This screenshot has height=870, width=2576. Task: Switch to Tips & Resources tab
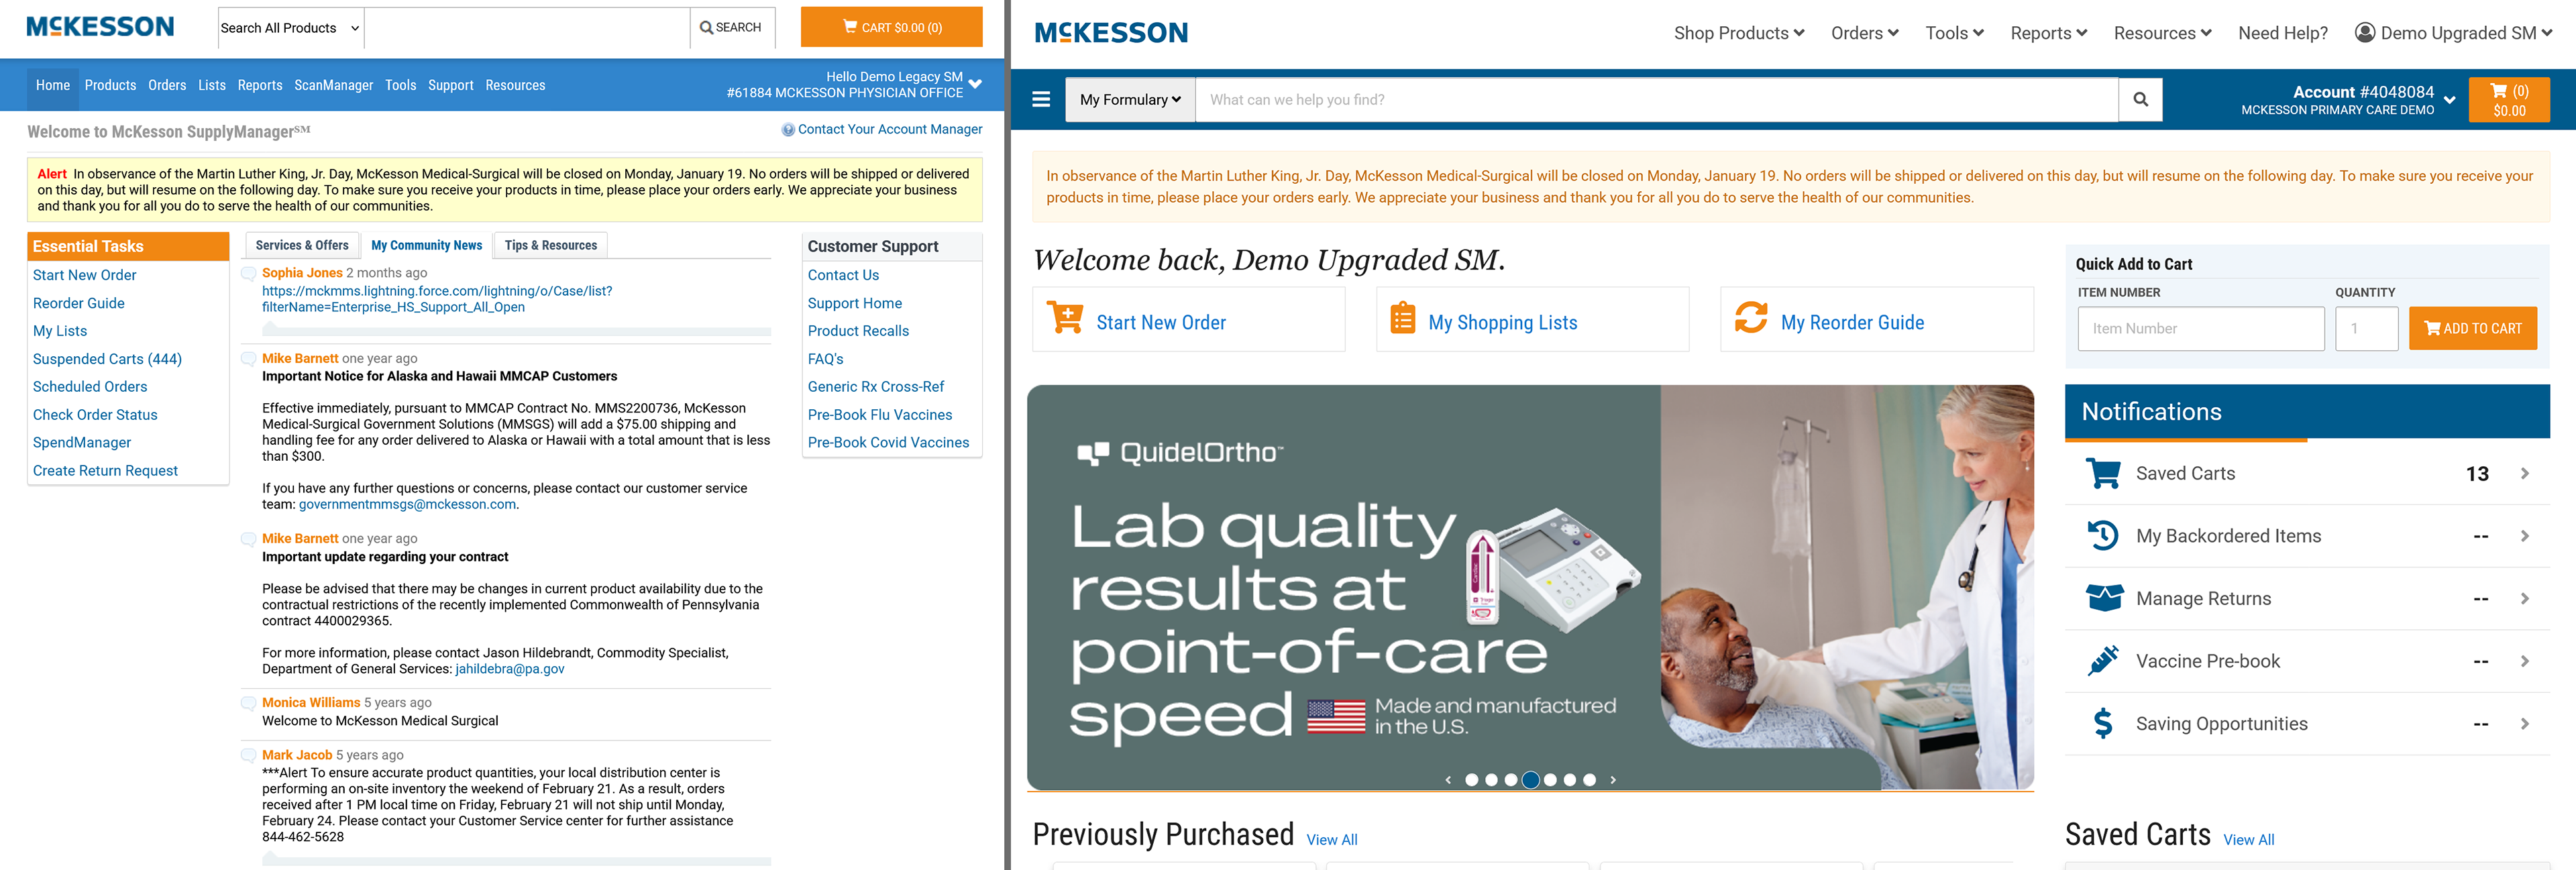(550, 245)
